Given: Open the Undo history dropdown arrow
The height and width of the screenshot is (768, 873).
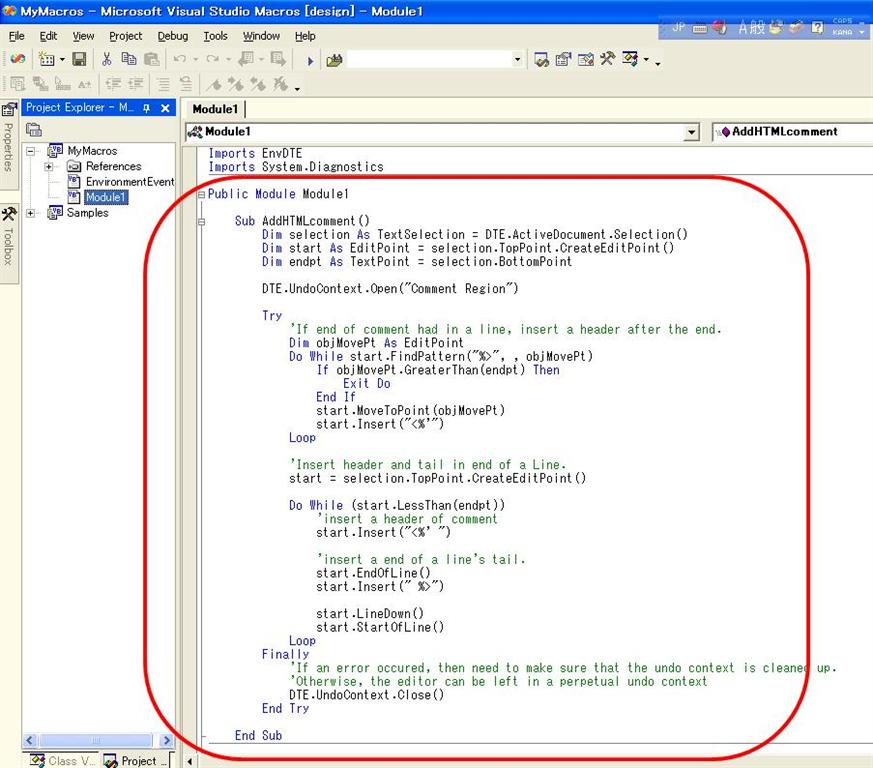Looking at the screenshot, I should [x=195, y=59].
